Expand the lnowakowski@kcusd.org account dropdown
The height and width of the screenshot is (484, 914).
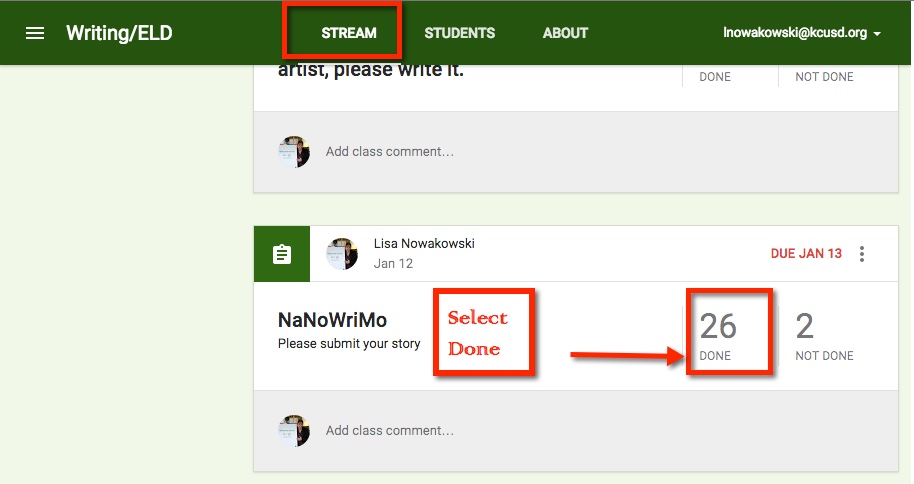click(802, 33)
